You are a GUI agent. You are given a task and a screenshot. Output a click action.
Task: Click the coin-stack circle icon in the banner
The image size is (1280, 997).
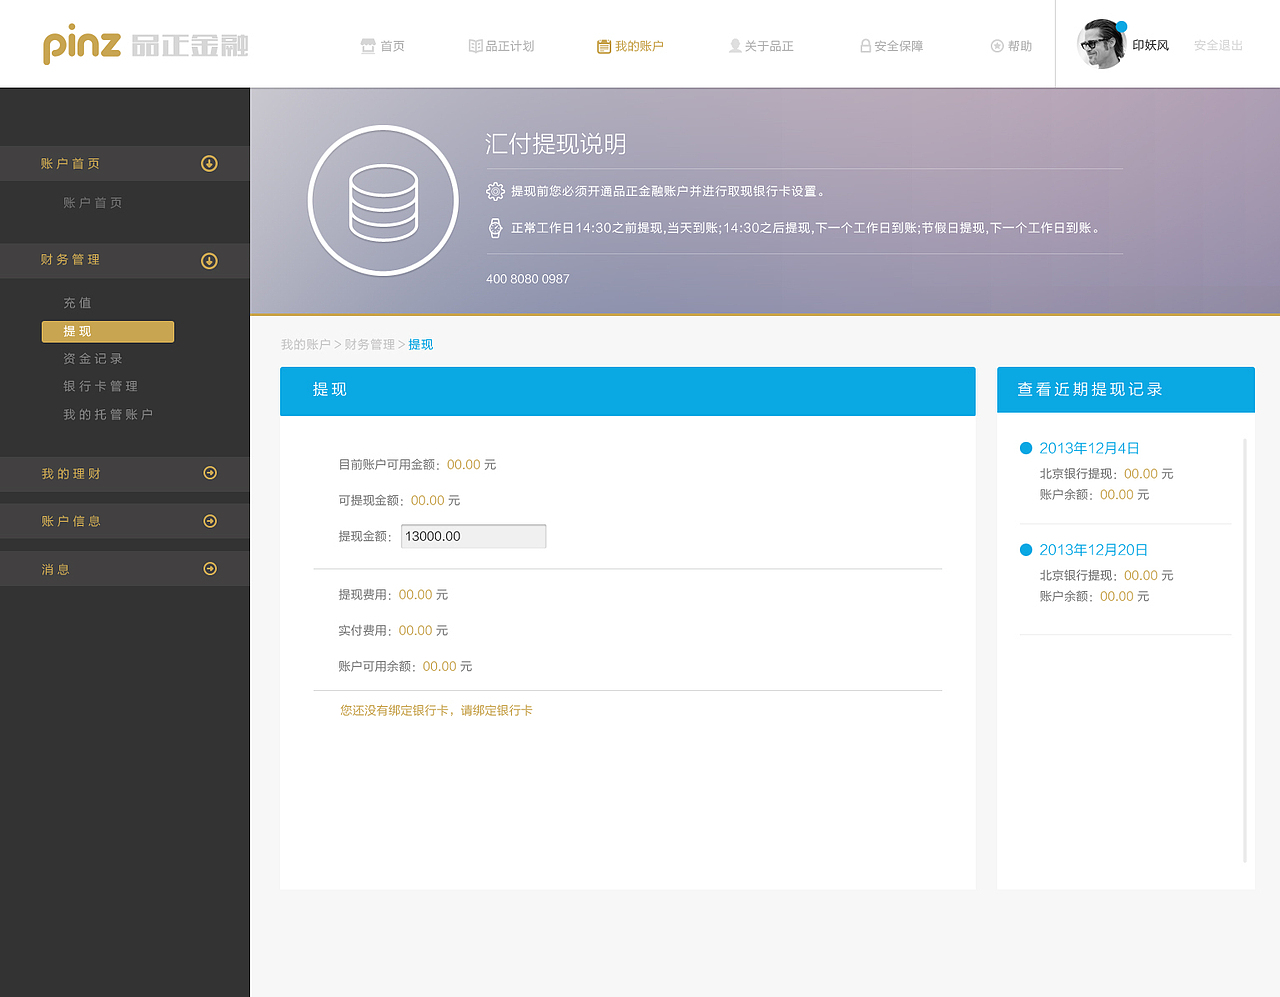383,200
